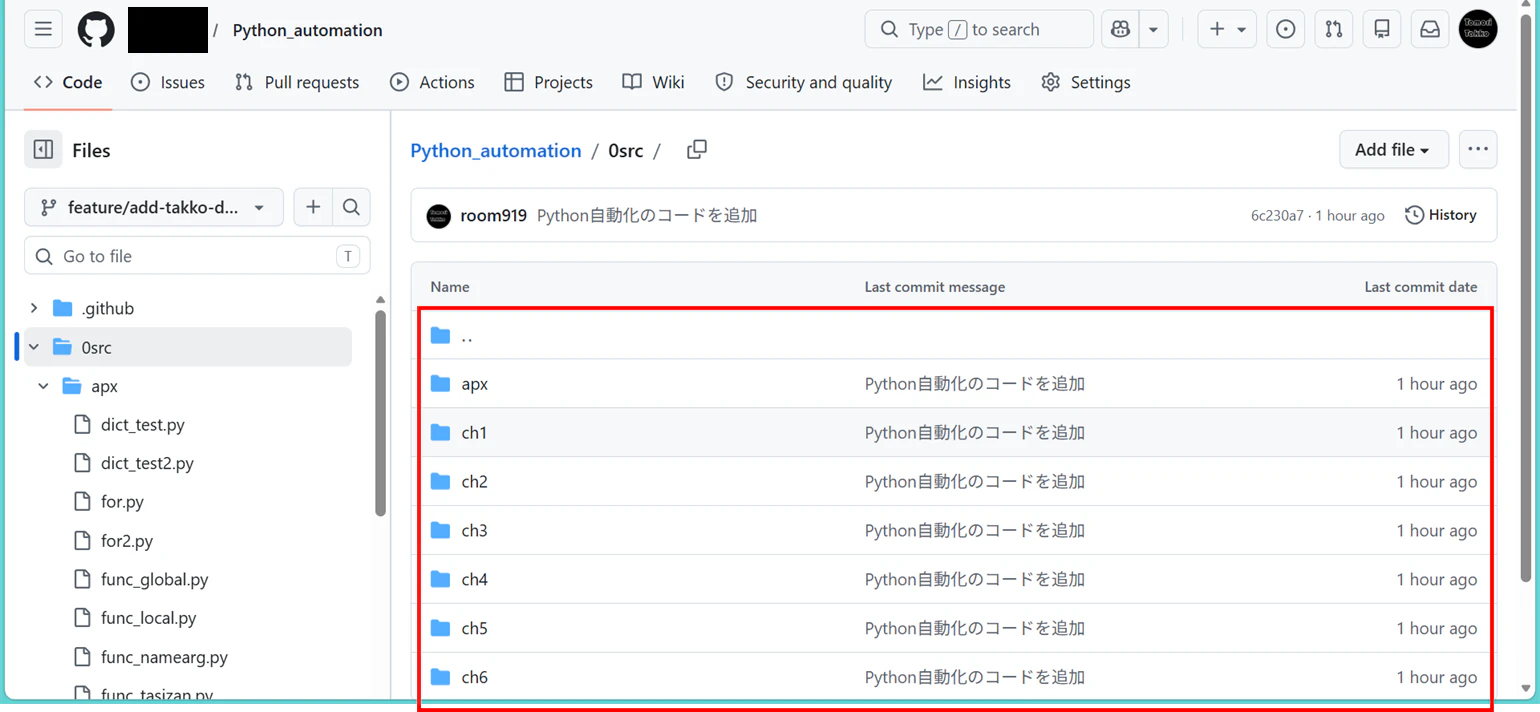Go up to parent directory row
Image resolution: width=1540 pixels, height=712 pixels.
pos(954,336)
